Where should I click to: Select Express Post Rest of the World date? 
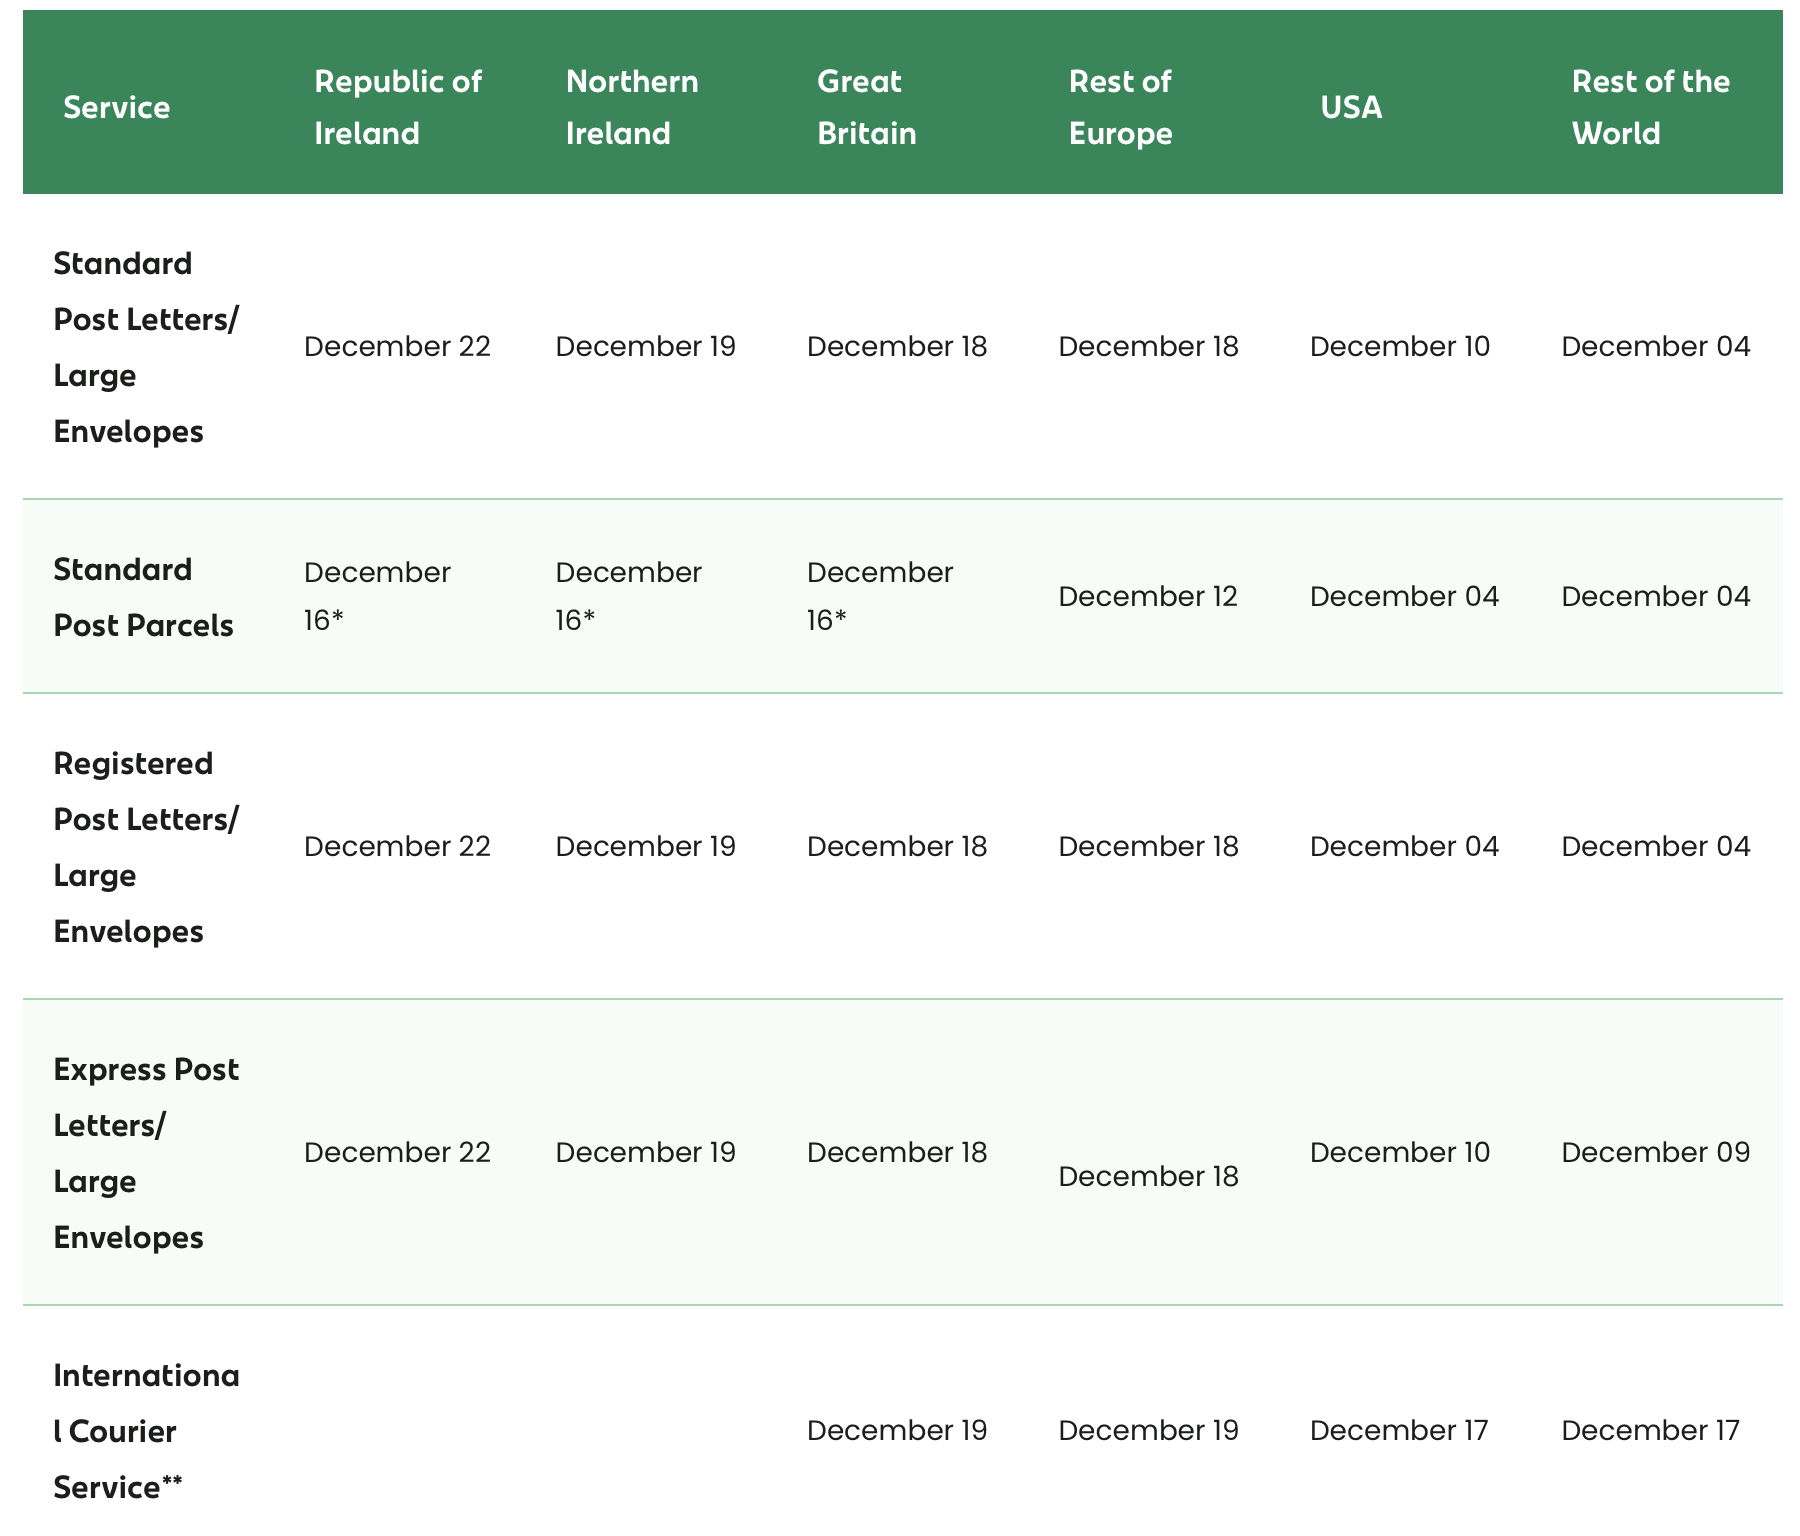1655,1153
